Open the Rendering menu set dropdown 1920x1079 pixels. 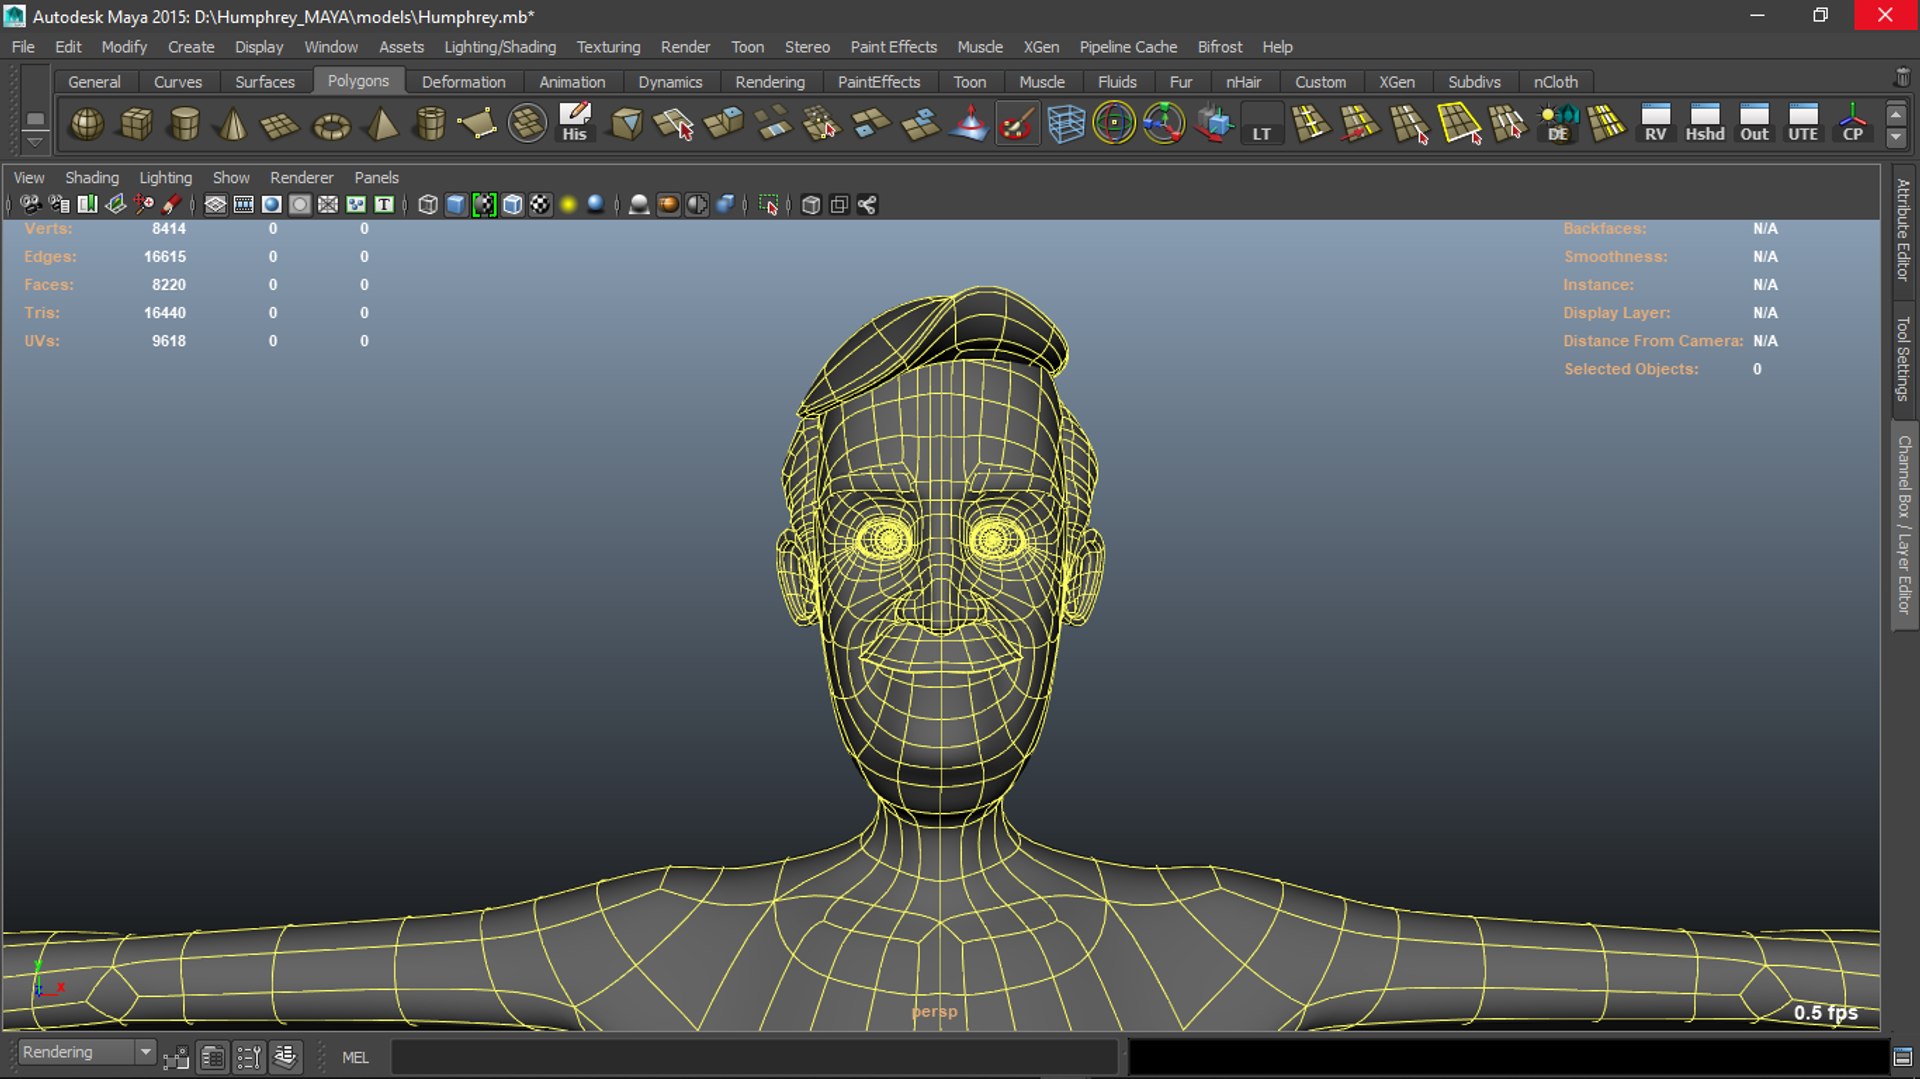pos(87,1052)
